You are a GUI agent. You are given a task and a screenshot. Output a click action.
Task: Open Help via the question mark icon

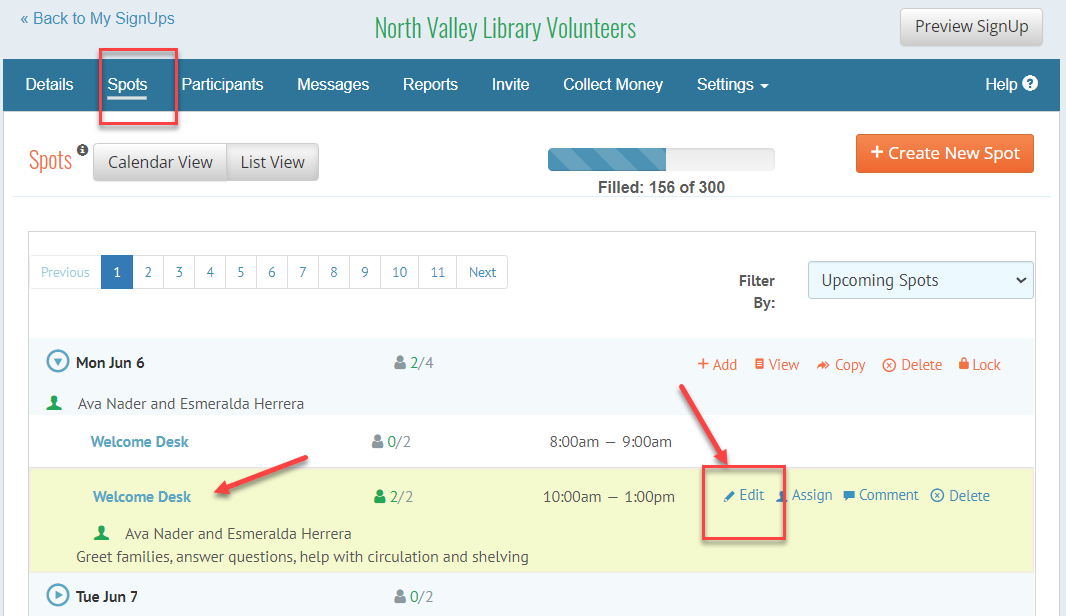[1031, 84]
